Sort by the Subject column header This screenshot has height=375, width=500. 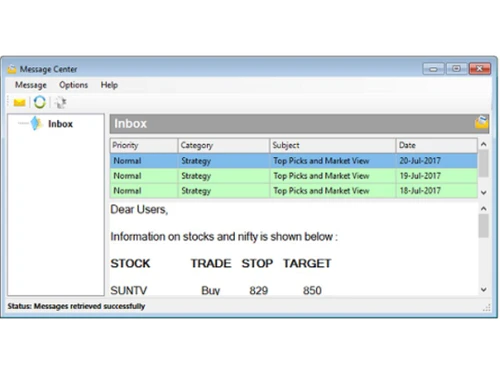pos(332,145)
